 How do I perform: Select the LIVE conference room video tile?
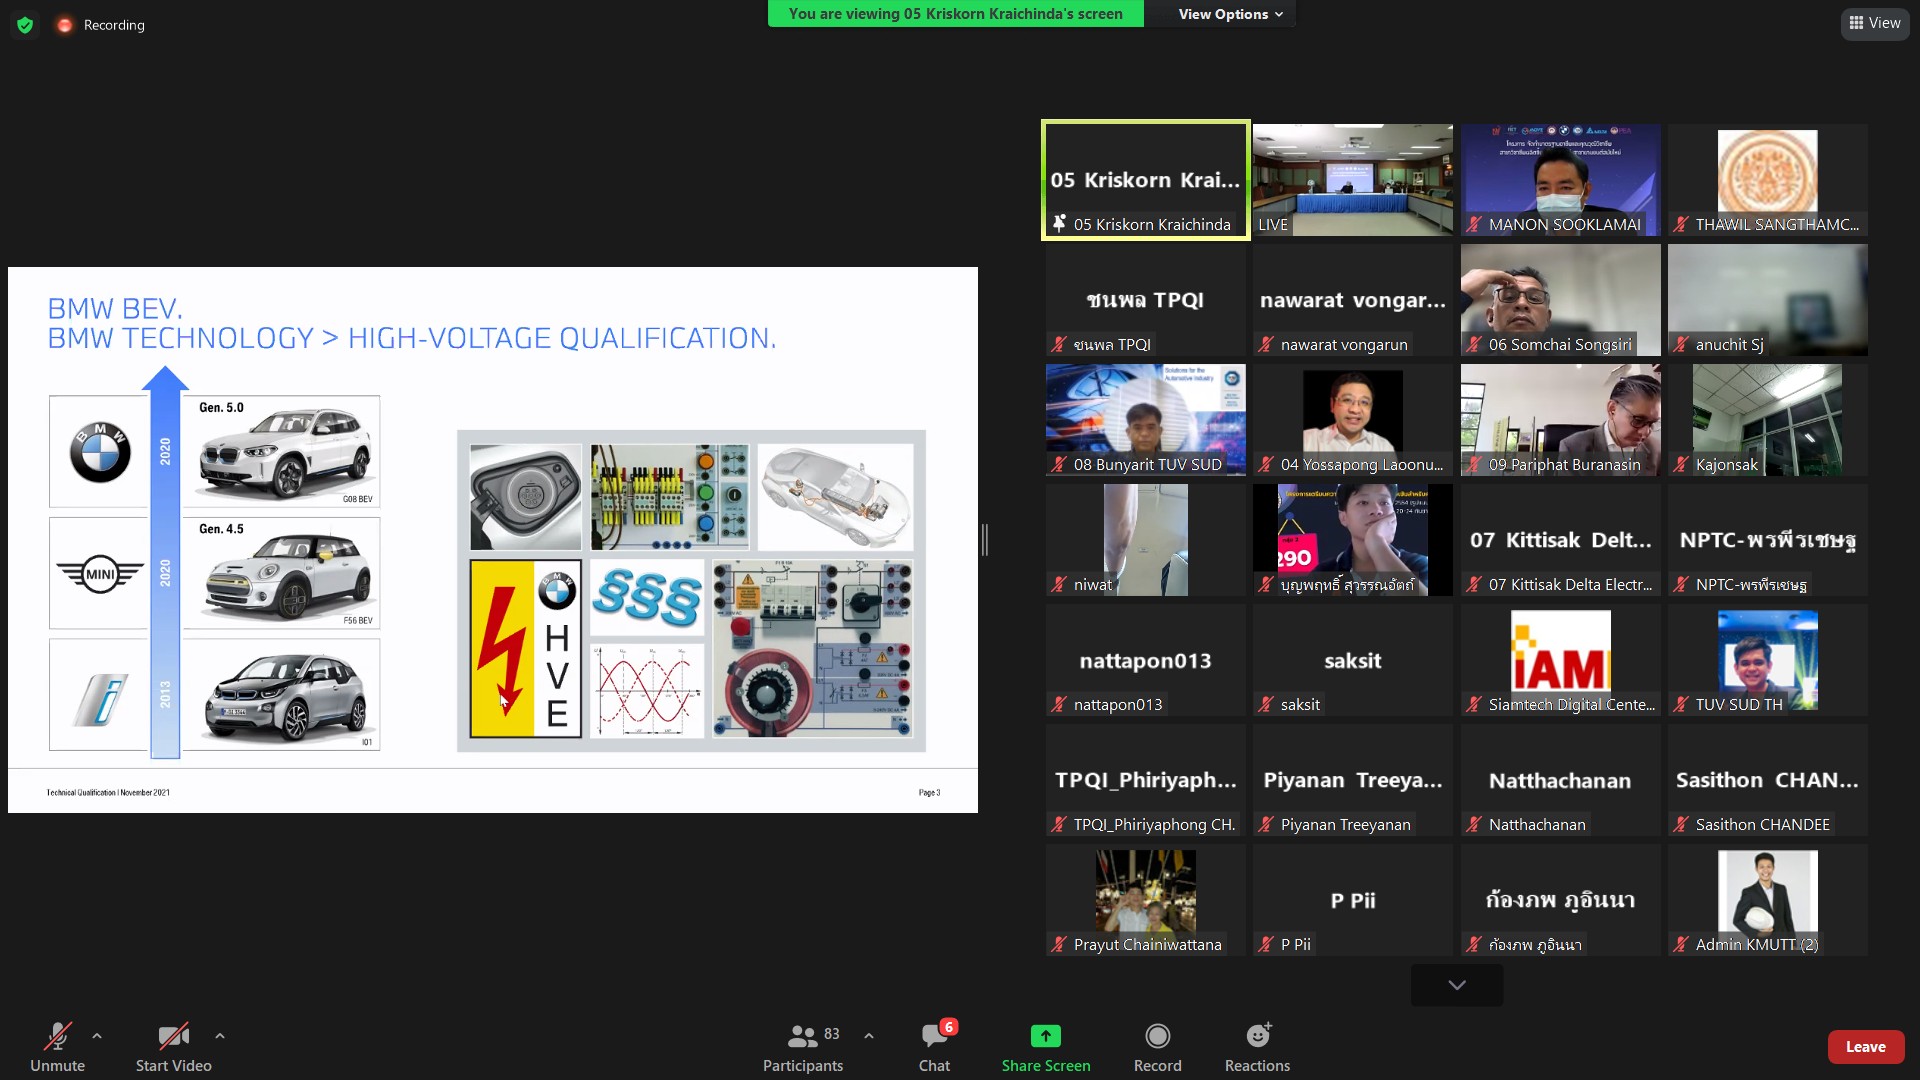point(1353,180)
